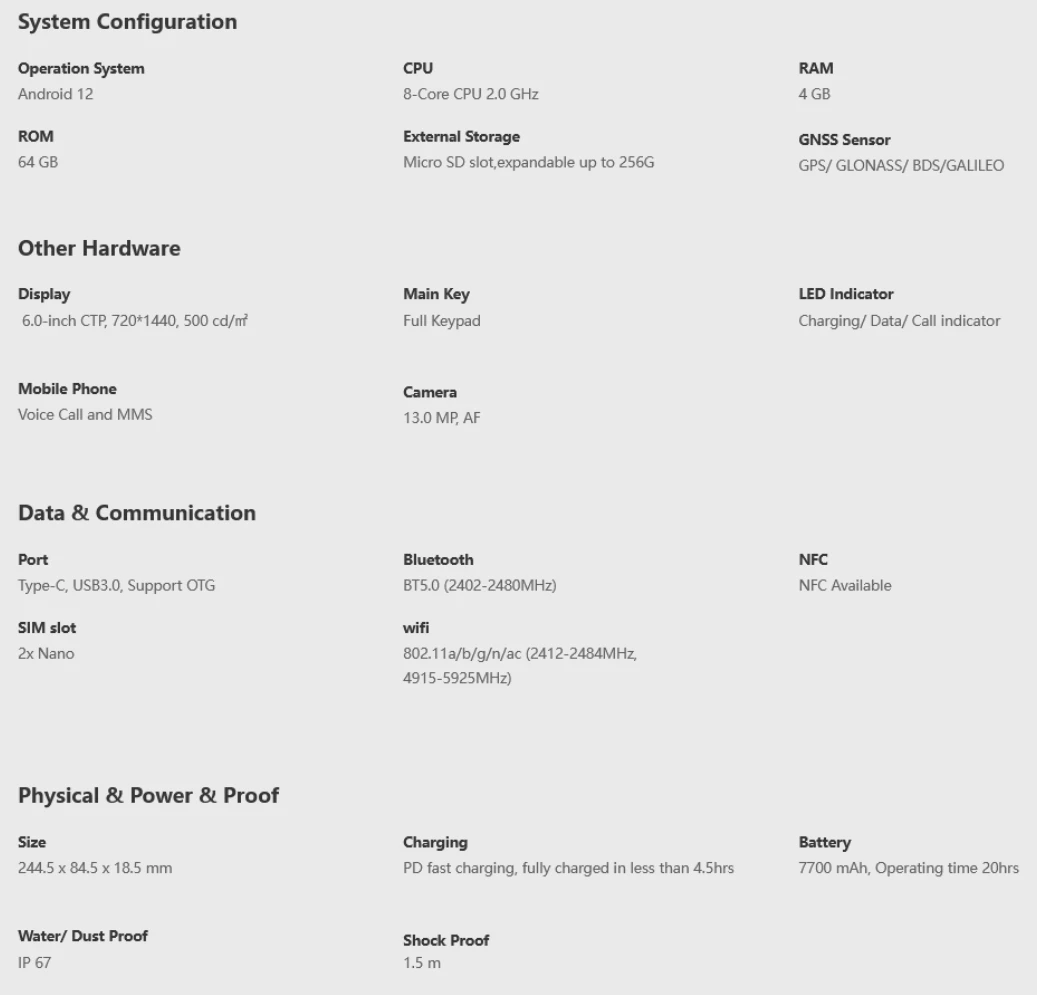This screenshot has height=995, width=1037.
Task: Click the IP 67 rating text
Action: tap(34, 962)
